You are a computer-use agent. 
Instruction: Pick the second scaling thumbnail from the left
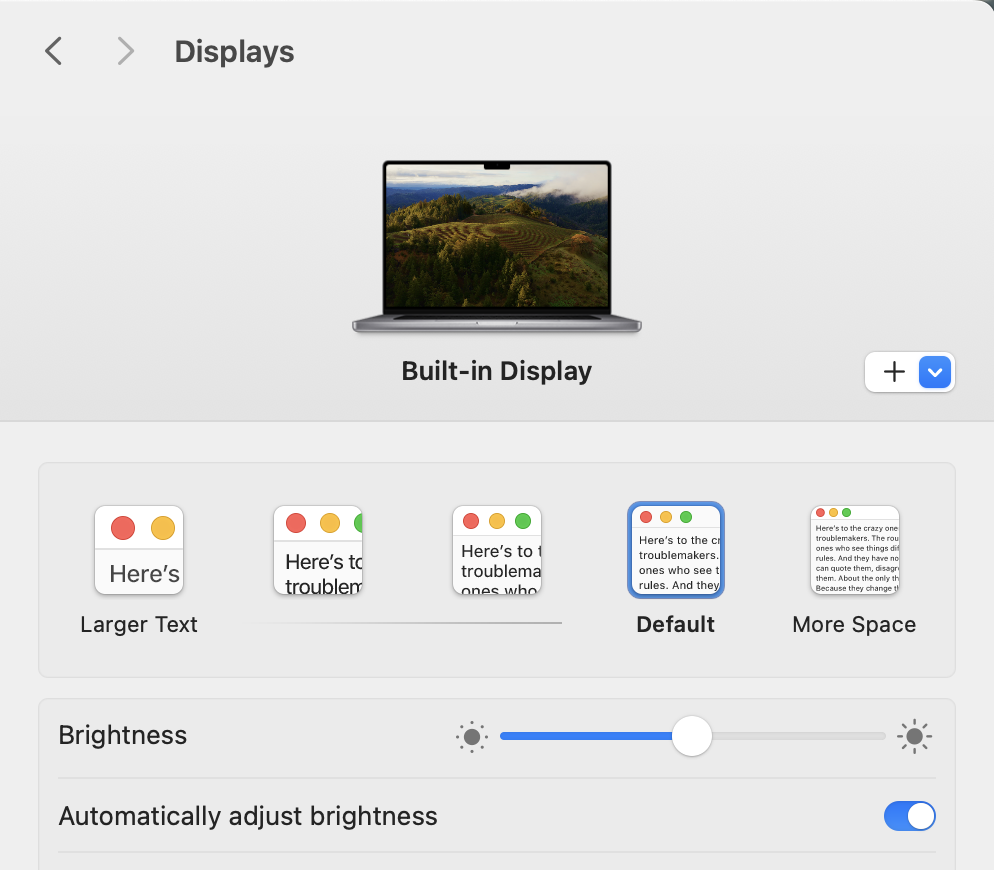(x=318, y=550)
